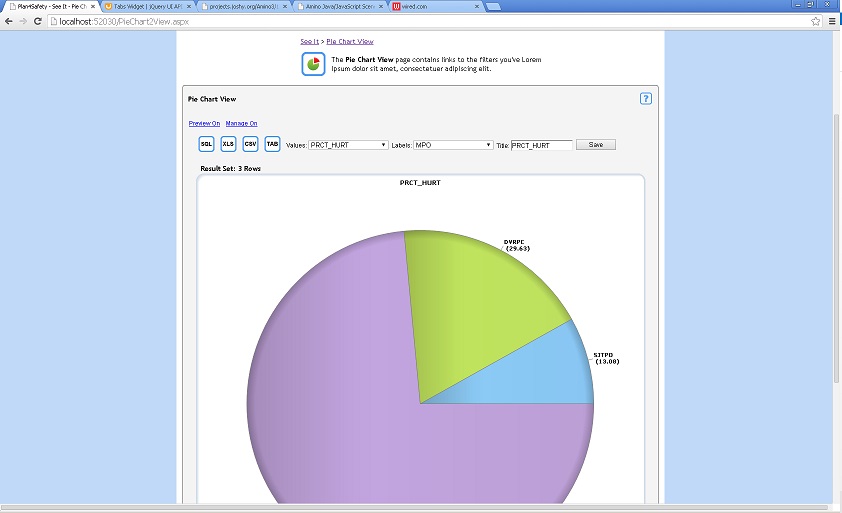Image resolution: width=842 pixels, height=513 pixels.
Task: Click the pie chart page icon
Action: (313, 64)
